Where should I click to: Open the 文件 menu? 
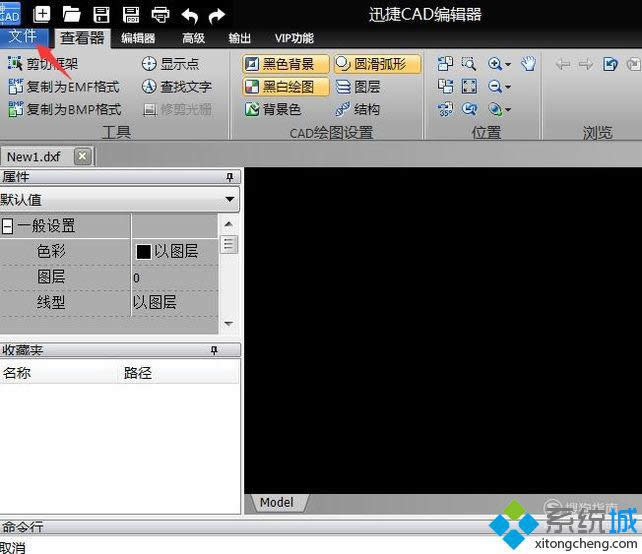(23, 37)
